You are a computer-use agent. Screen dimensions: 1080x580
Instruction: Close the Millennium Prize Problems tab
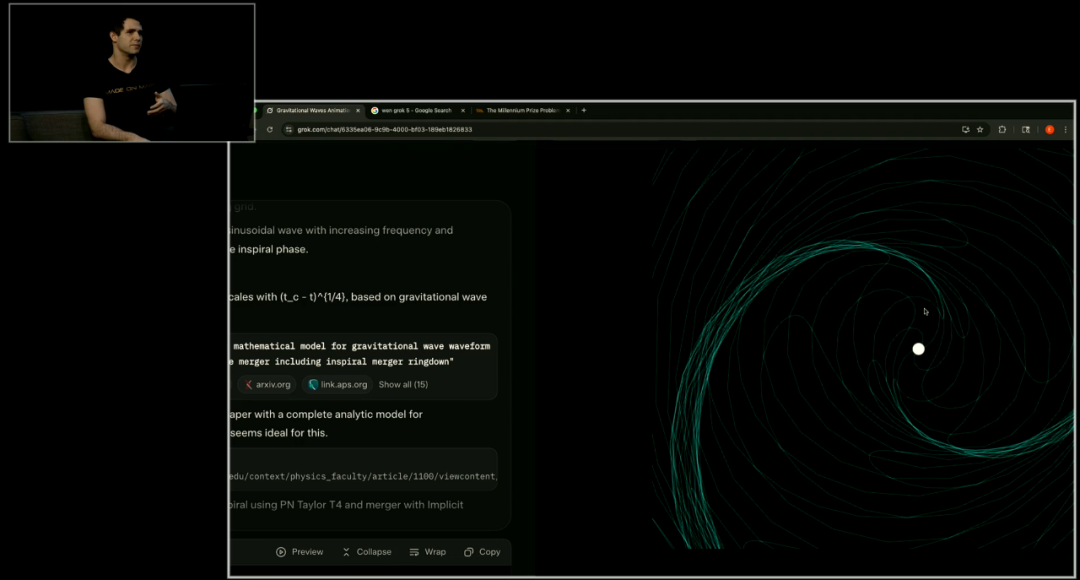click(x=568, y=110)
